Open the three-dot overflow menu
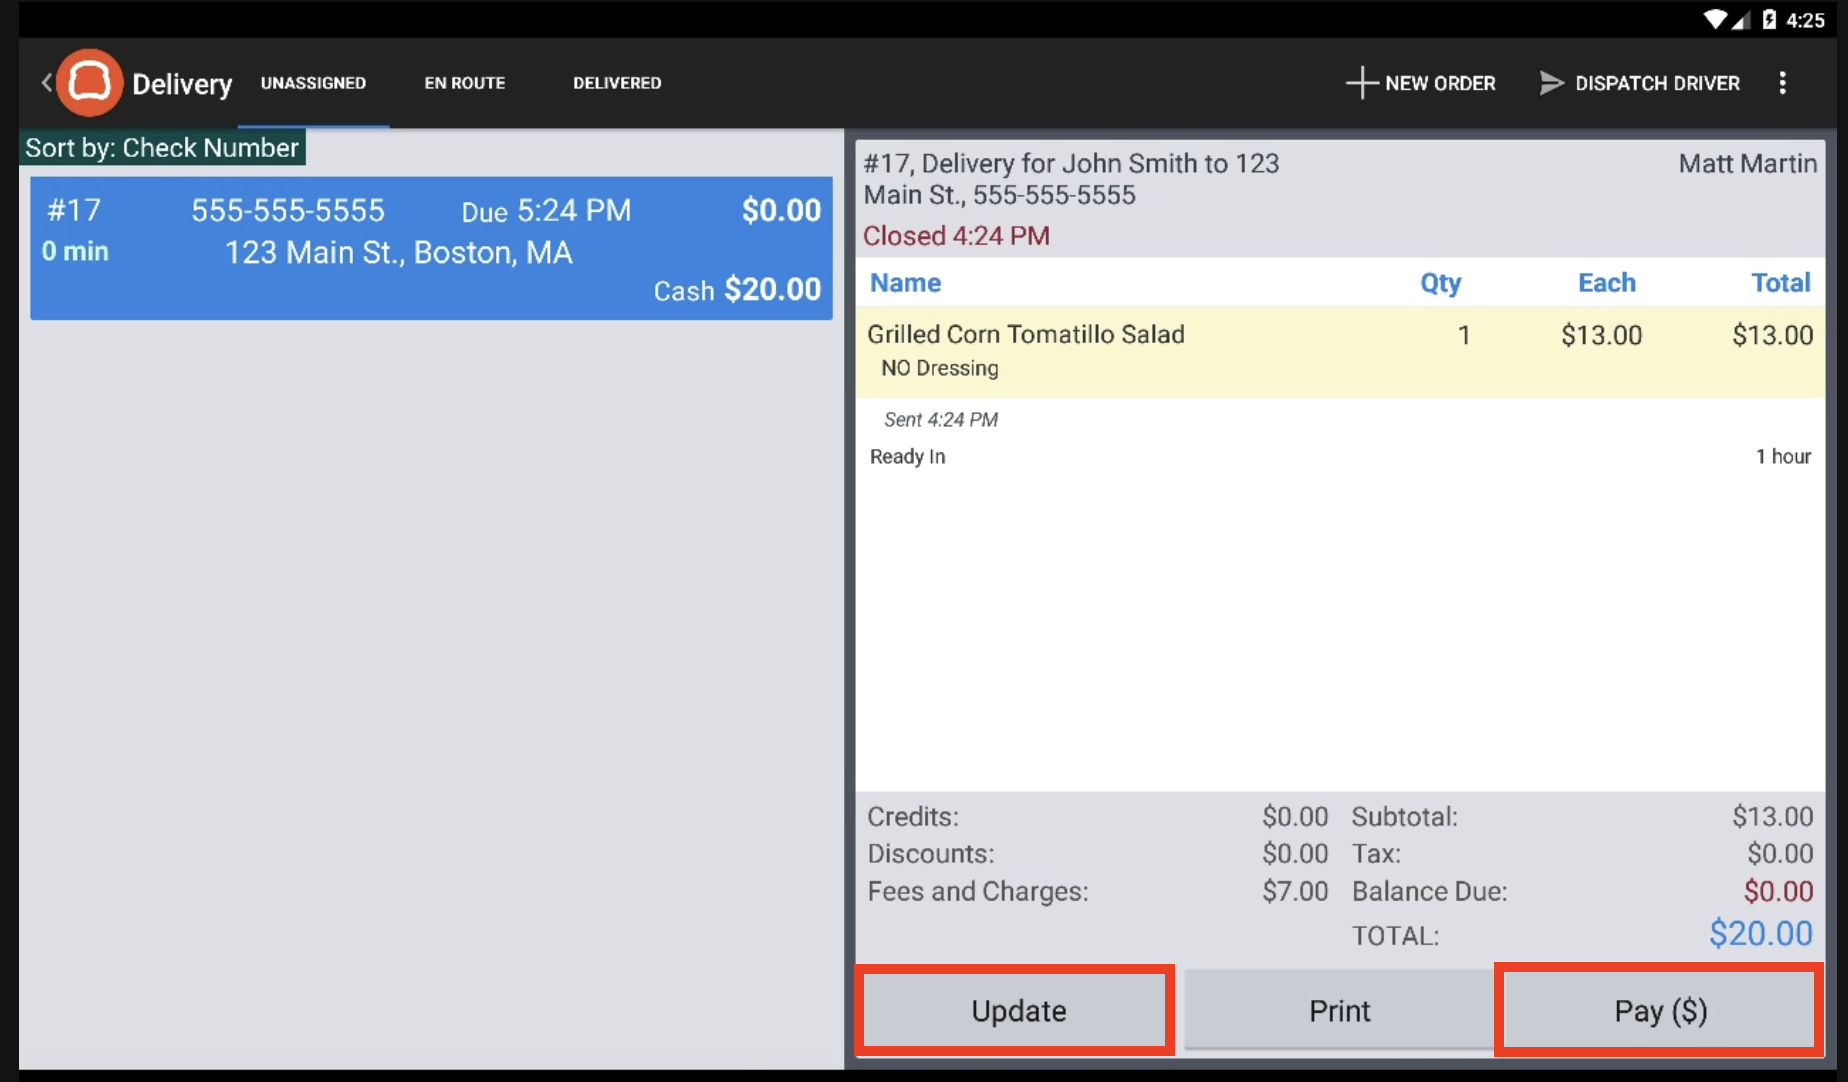The height and width of the screenshot is (1082, 1848). click(x=1783, y=83)
